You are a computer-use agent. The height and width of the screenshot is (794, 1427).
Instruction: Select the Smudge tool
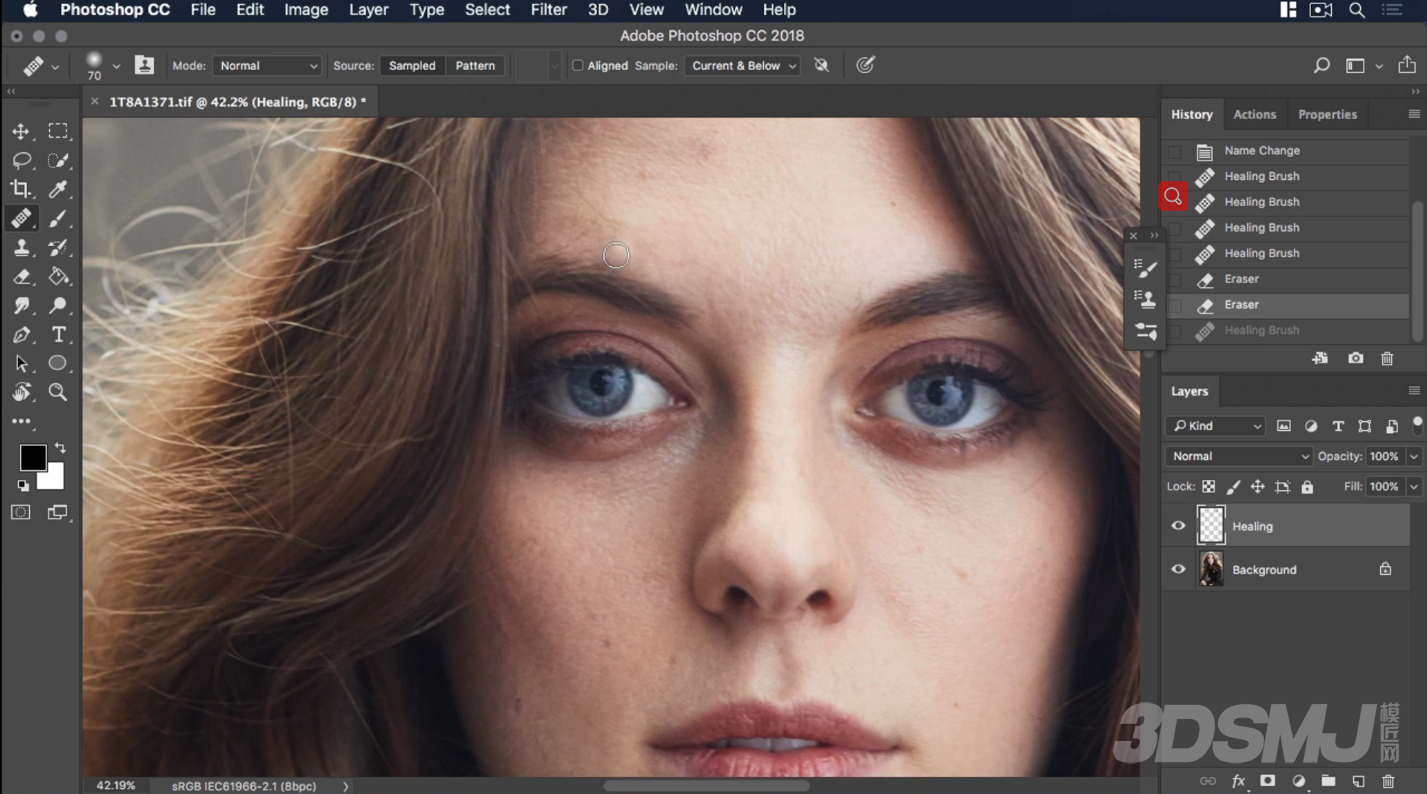tap(21, 305)
